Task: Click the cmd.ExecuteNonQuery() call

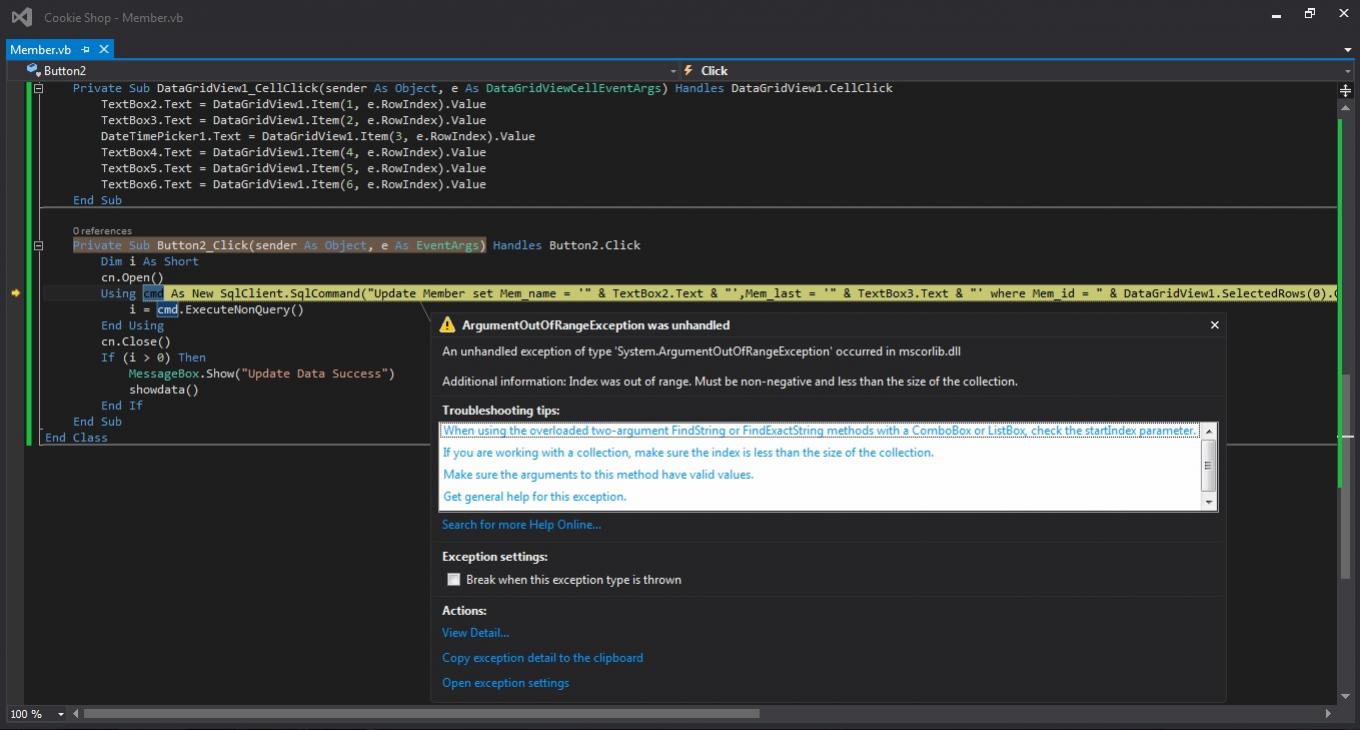Action: click(230, 309)
